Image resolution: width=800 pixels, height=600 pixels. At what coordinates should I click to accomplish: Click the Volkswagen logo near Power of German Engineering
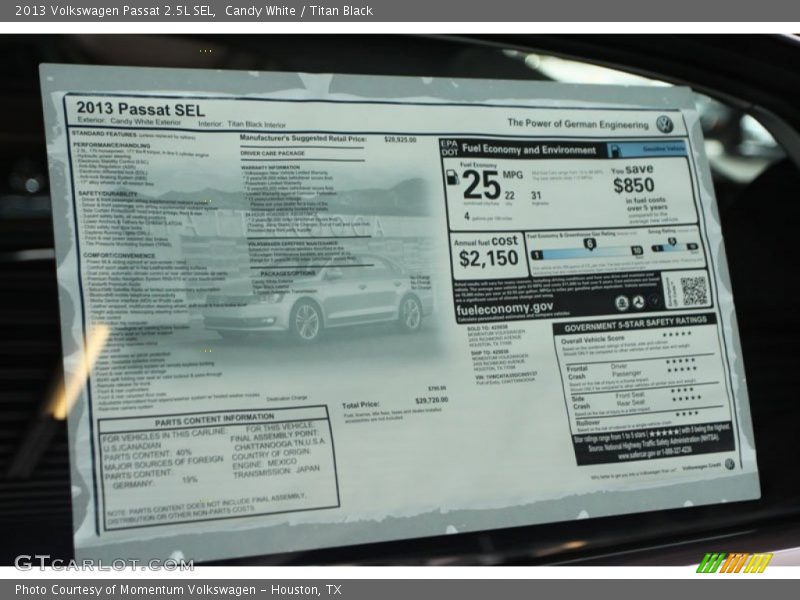coord(661,124)
